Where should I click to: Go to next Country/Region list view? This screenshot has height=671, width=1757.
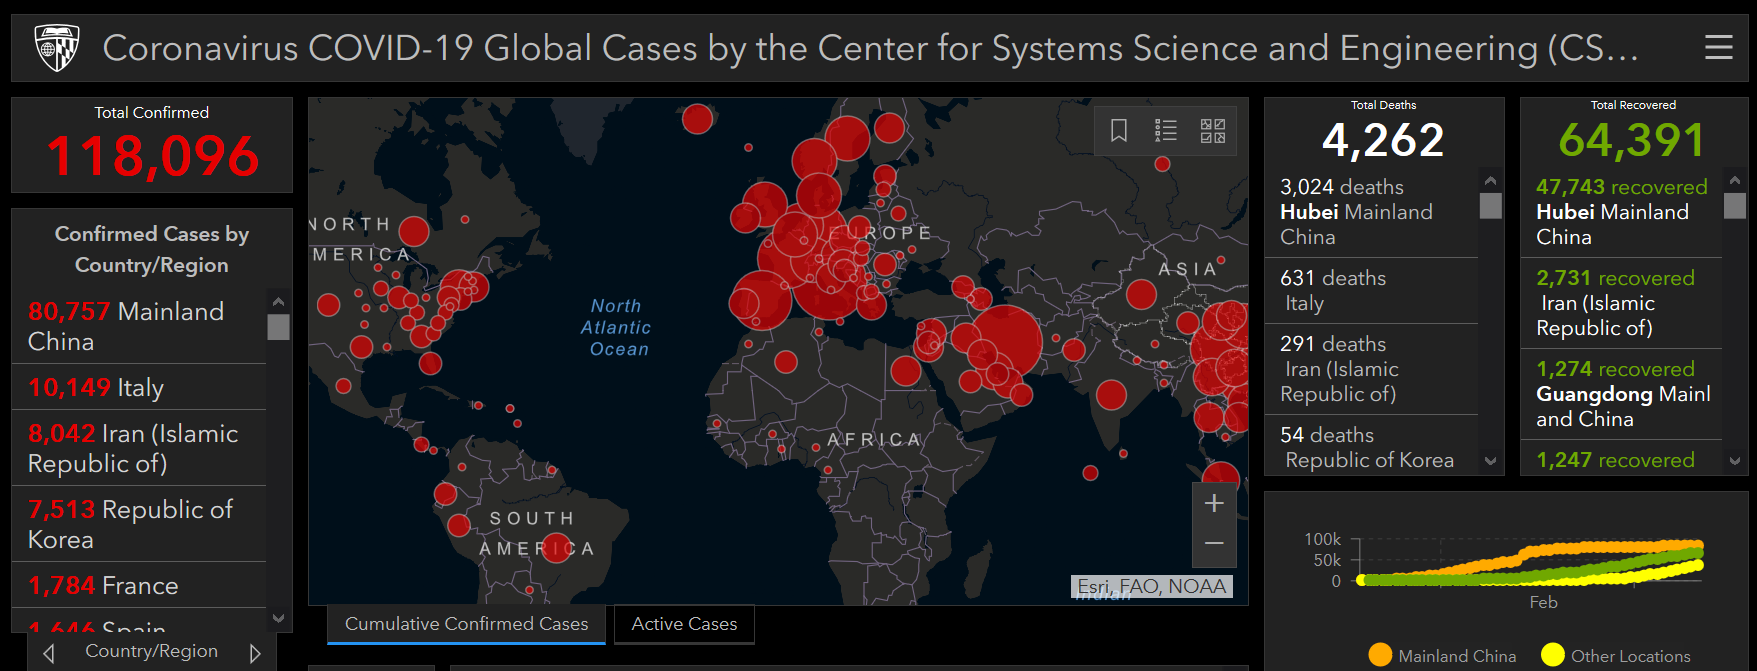click(x=255, y=653)
